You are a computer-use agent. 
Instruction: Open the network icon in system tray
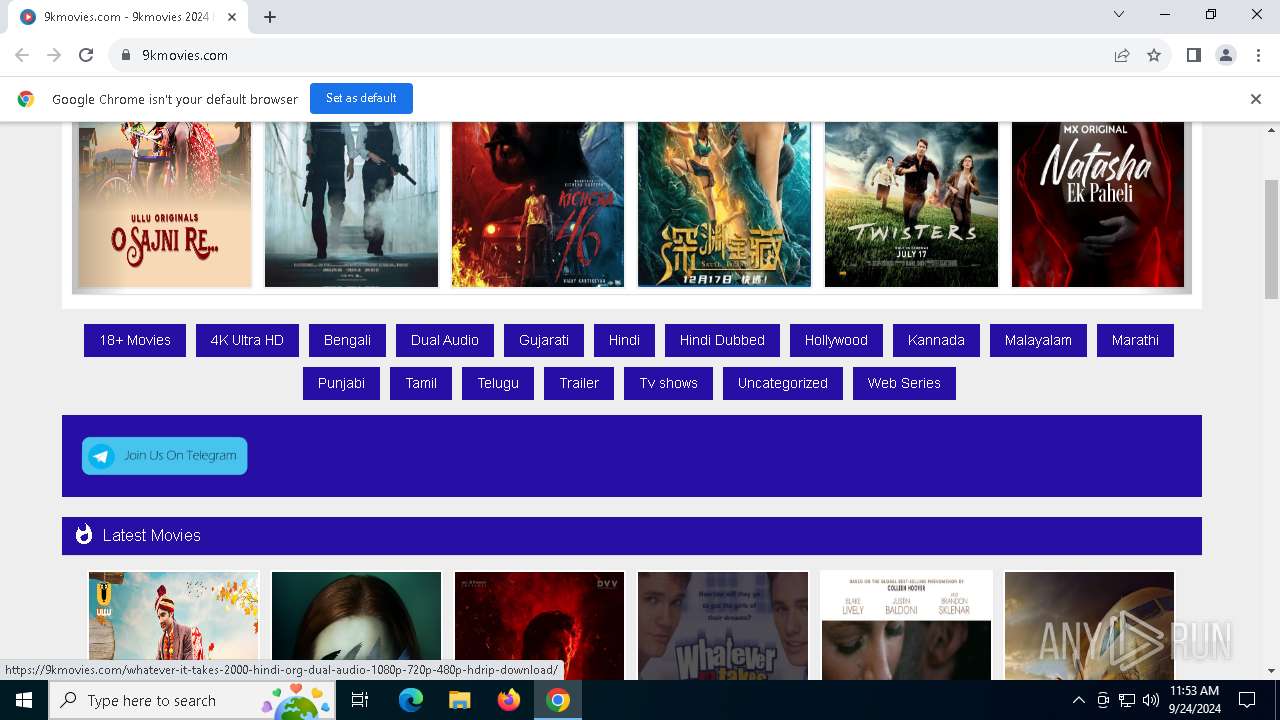tap(1127, 700)
